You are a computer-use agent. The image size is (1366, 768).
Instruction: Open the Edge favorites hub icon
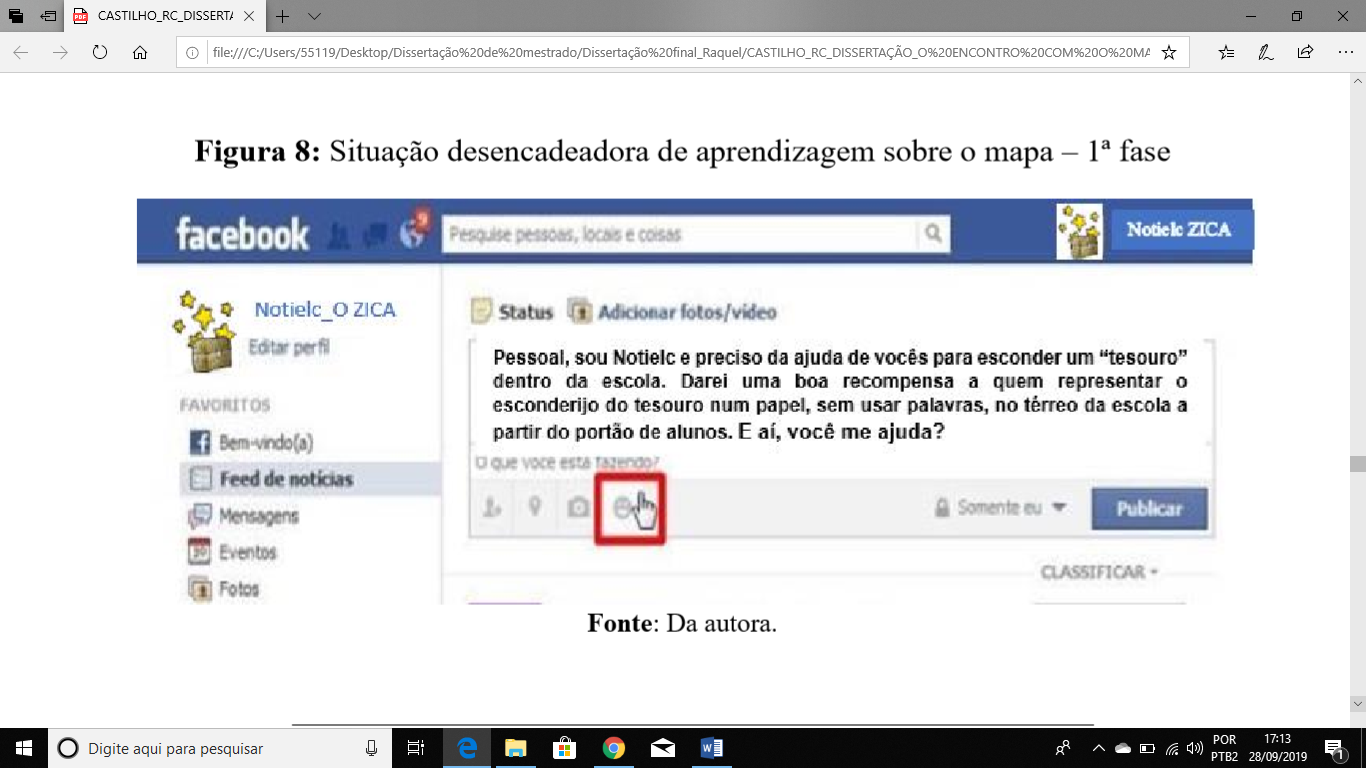1227,52
